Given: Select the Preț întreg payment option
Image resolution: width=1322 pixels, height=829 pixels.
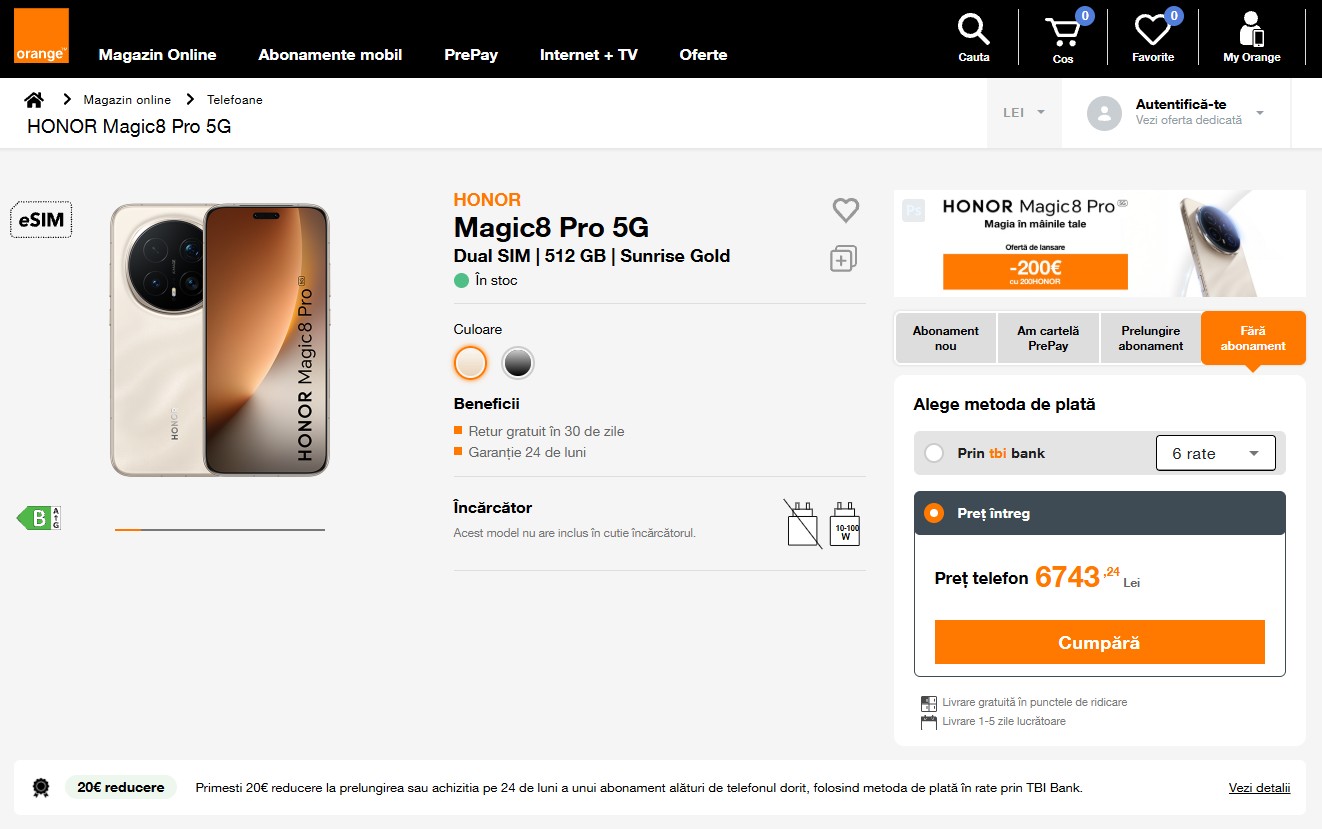Looking at the screenshot, I should coord(934,513).
